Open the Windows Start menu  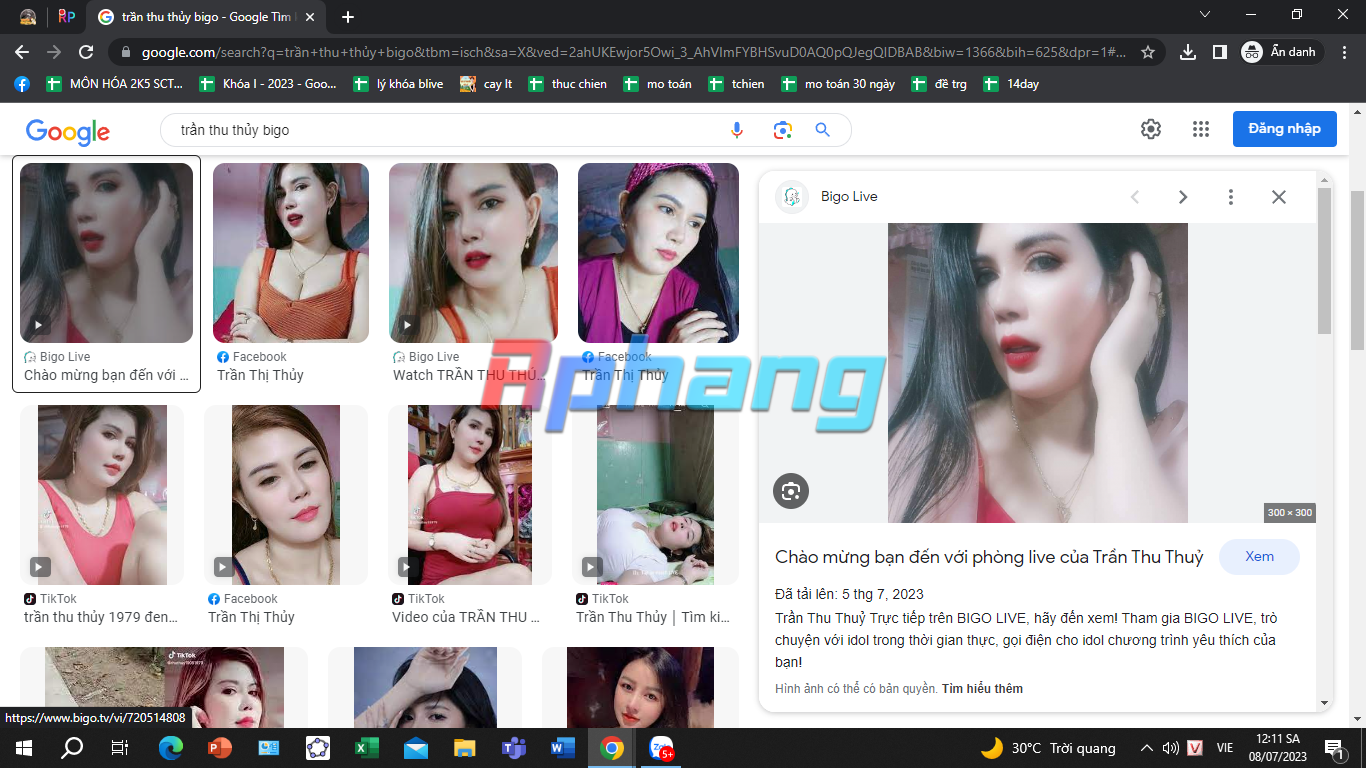[x=23, y=748]
